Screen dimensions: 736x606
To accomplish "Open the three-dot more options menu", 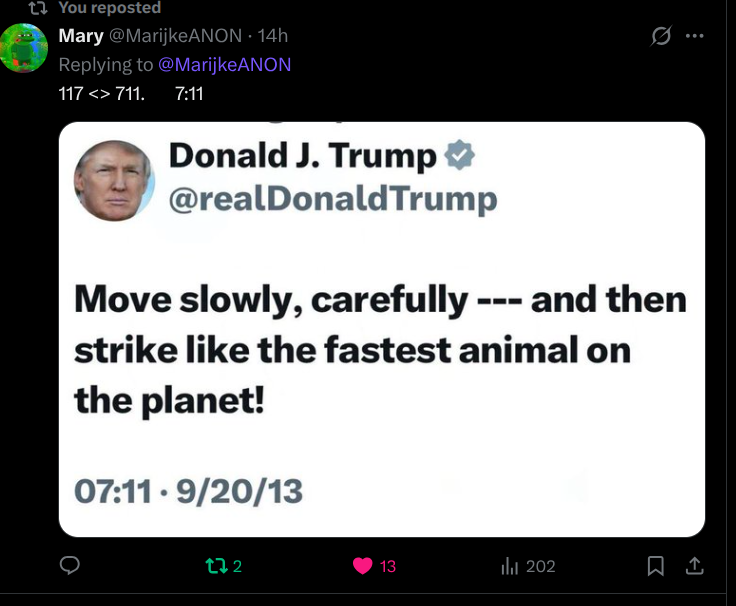I will (695, 36).
